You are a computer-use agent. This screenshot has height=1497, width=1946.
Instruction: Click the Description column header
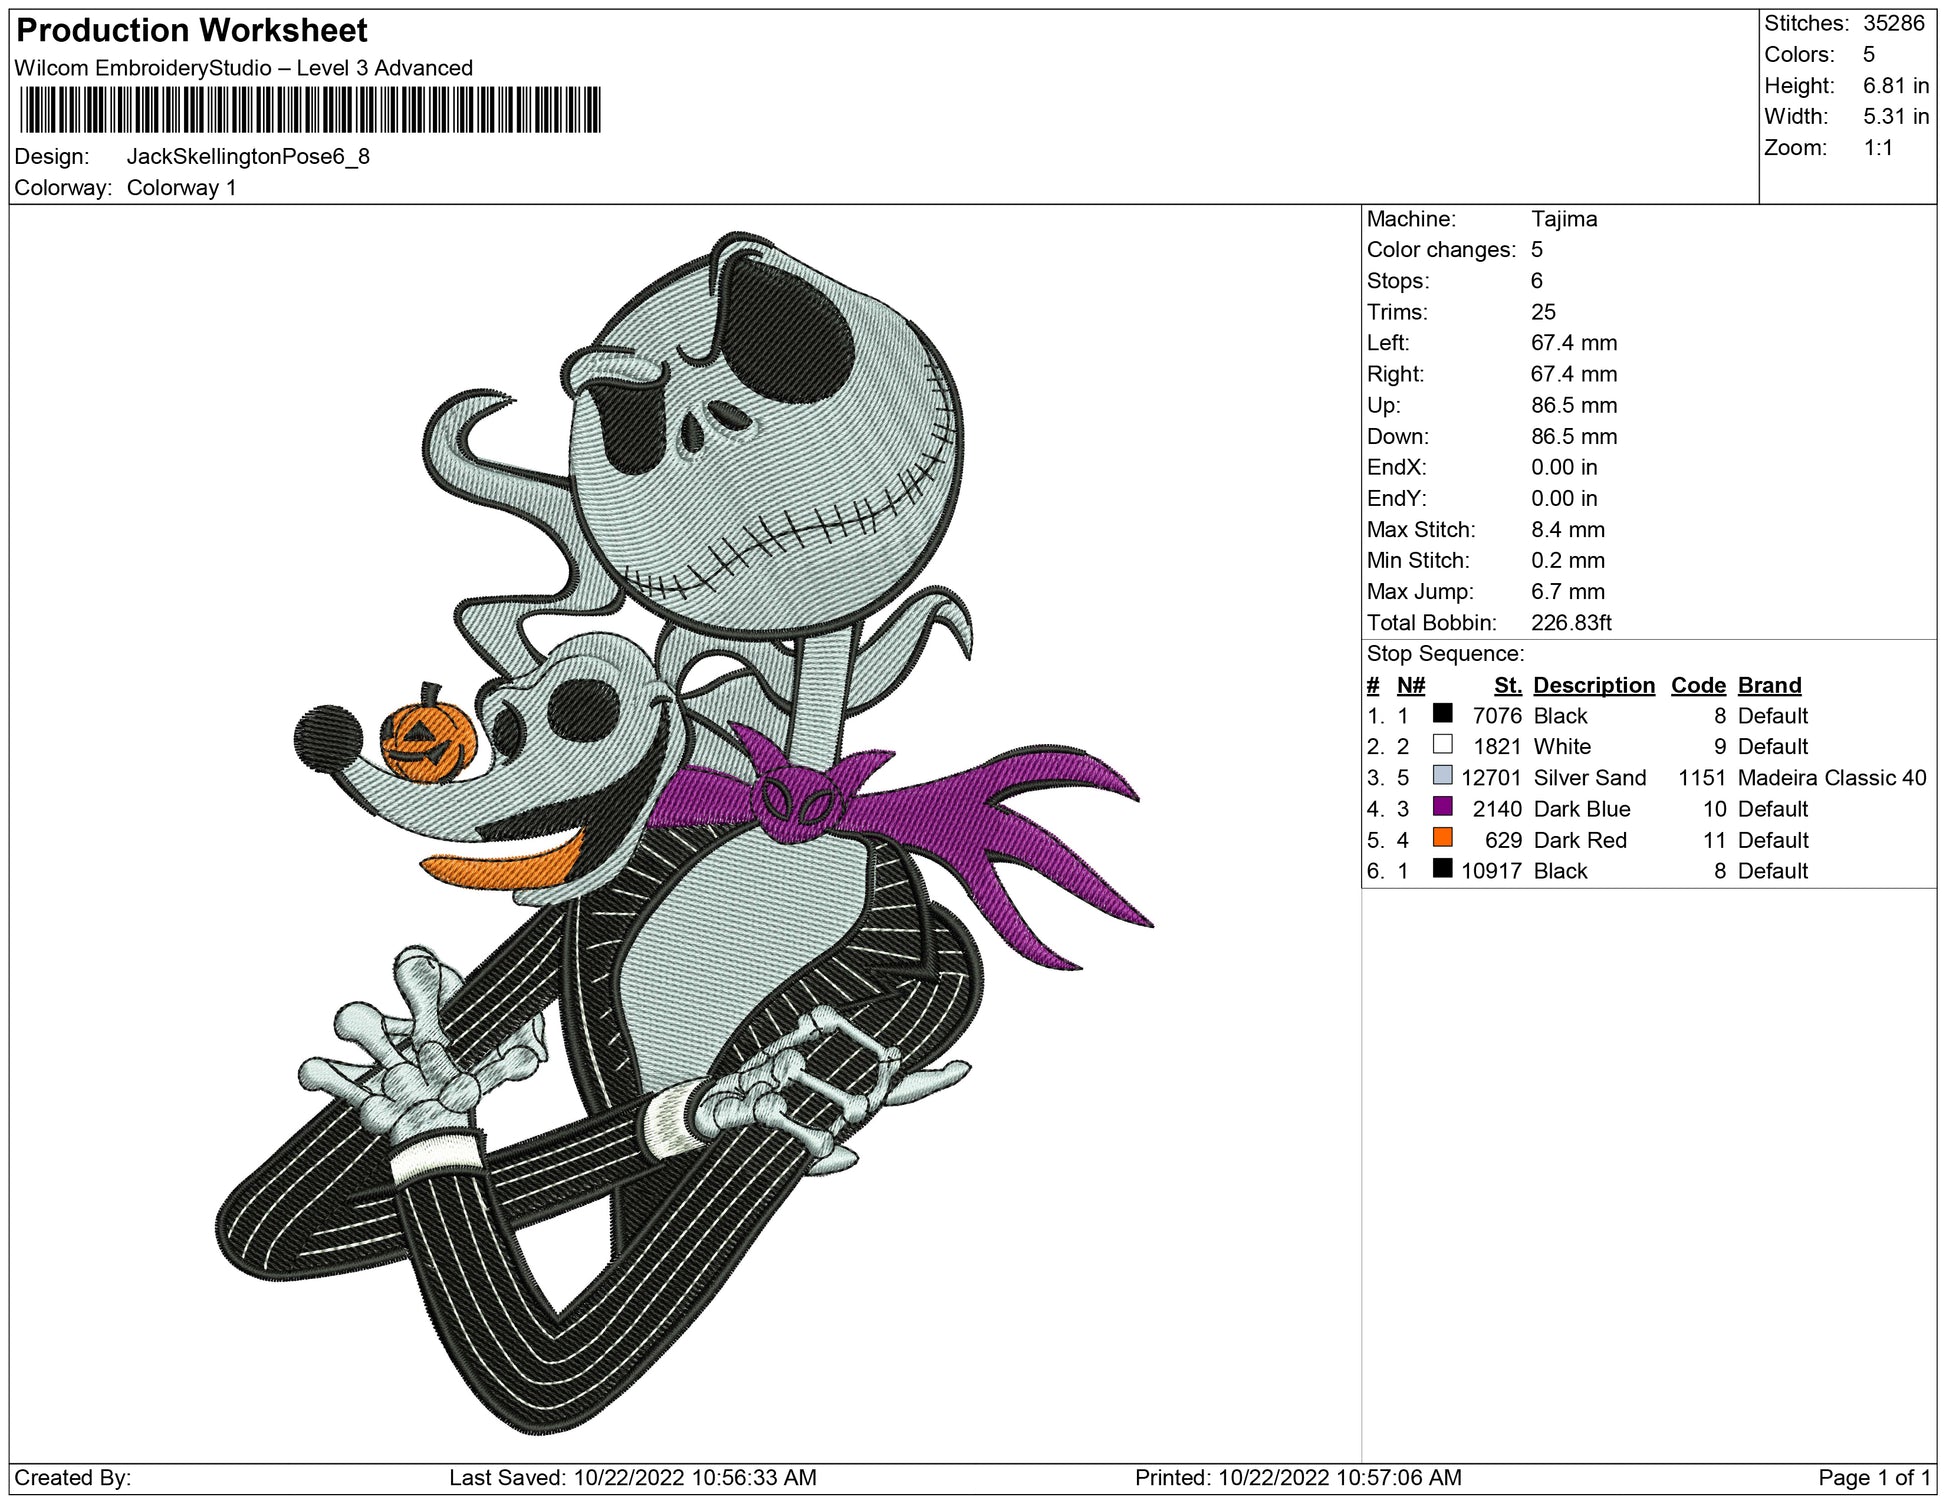click(1593, 685)
